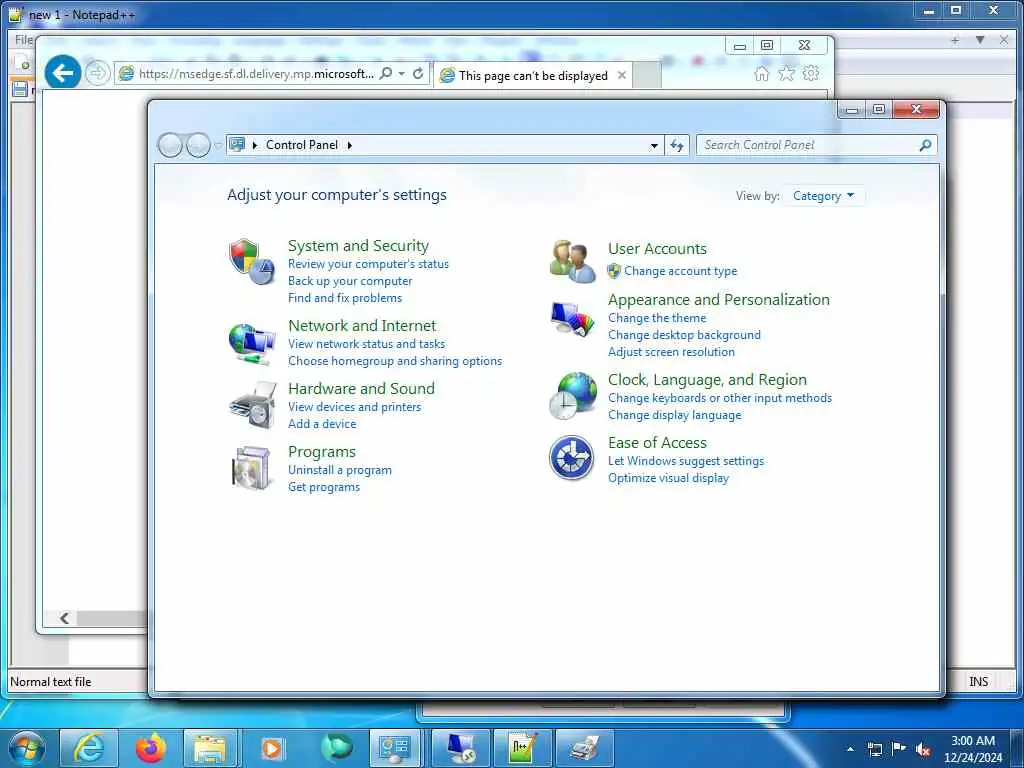
Task: Click the search magnifier in IE address bar
Action: [x=386, y=73]
